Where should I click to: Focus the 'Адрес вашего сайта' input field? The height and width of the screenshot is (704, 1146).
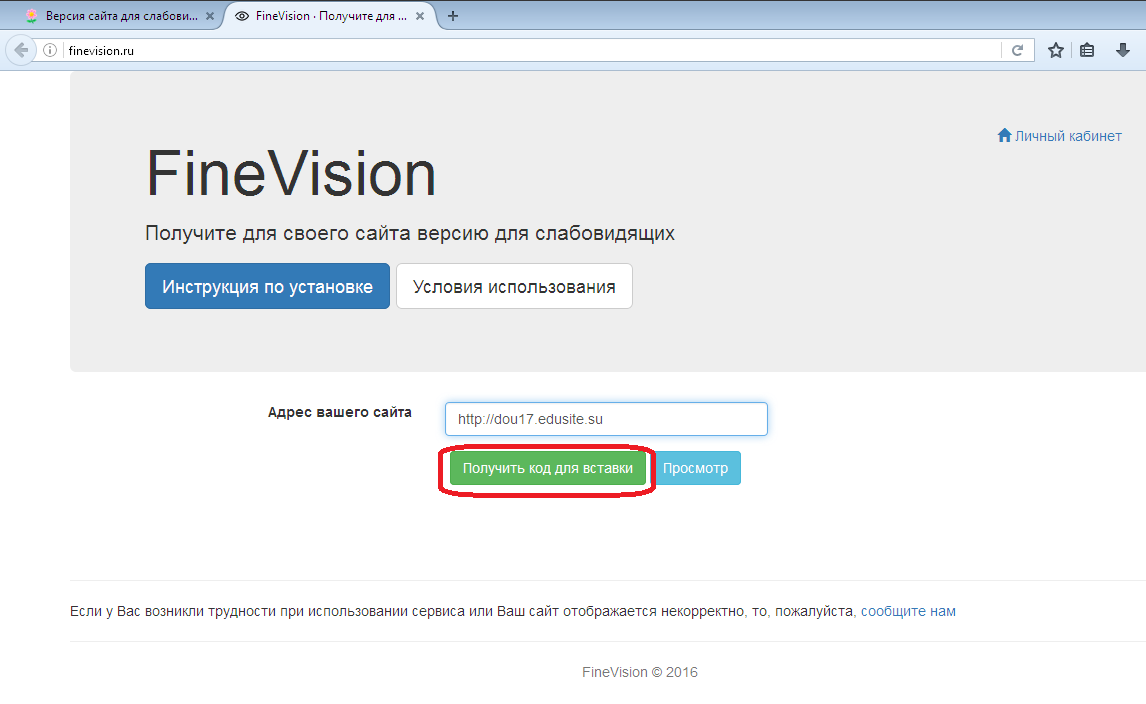[607, 419]
